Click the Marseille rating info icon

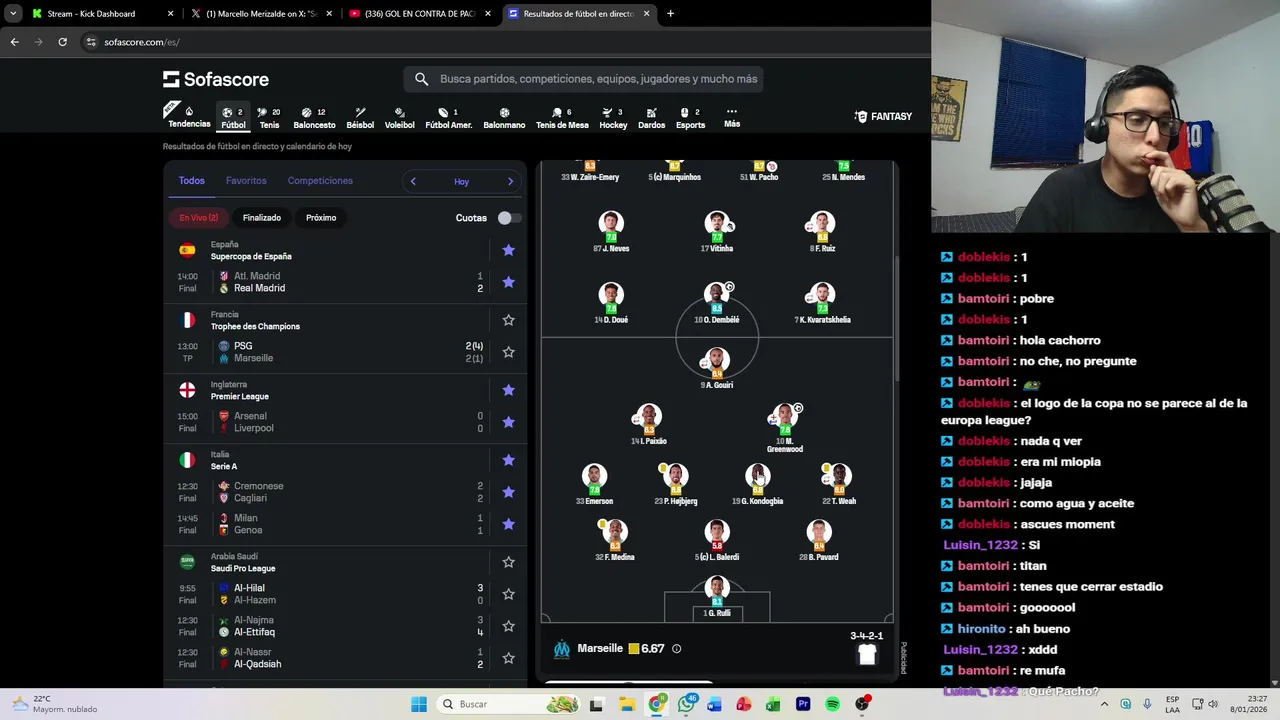click(x=676, y=649)
